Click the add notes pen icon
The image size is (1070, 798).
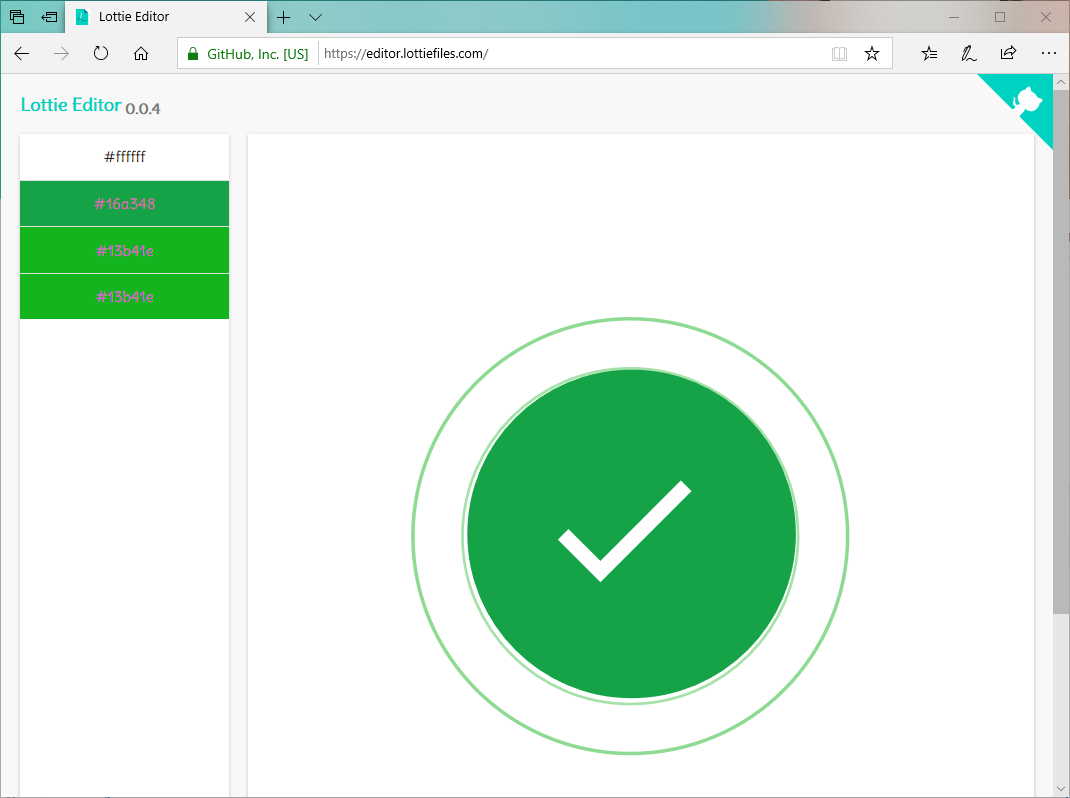coord(968,54)
